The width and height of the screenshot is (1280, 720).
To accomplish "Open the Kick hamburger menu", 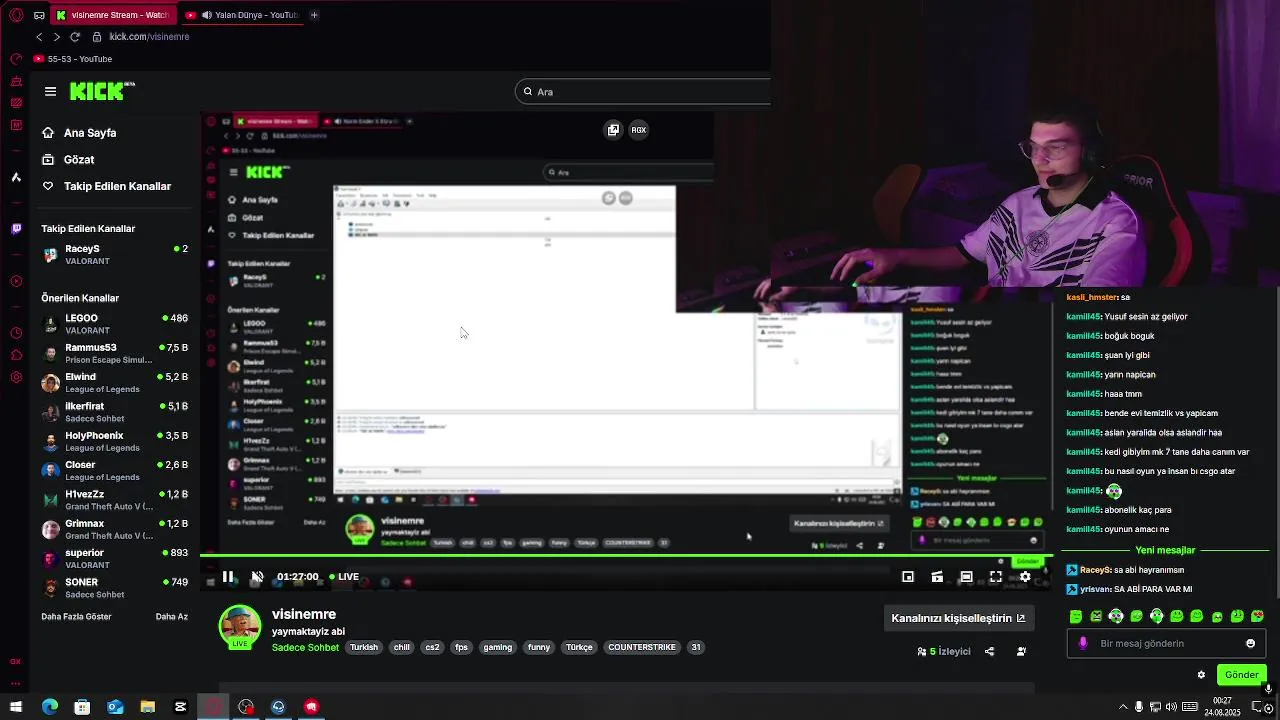I will tap(50, 91).
